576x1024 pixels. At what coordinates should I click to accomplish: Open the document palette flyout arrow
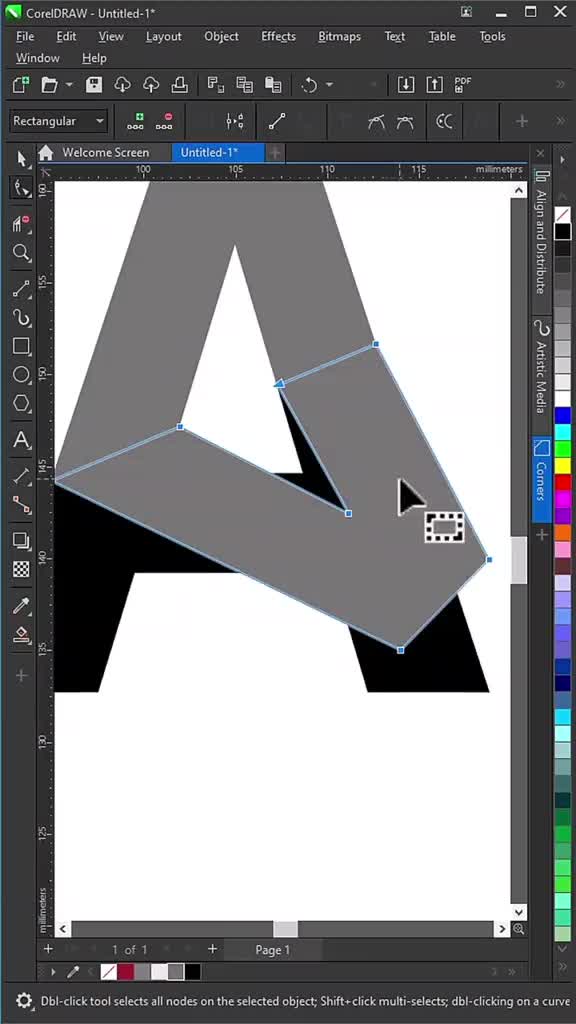click(53, 972)
